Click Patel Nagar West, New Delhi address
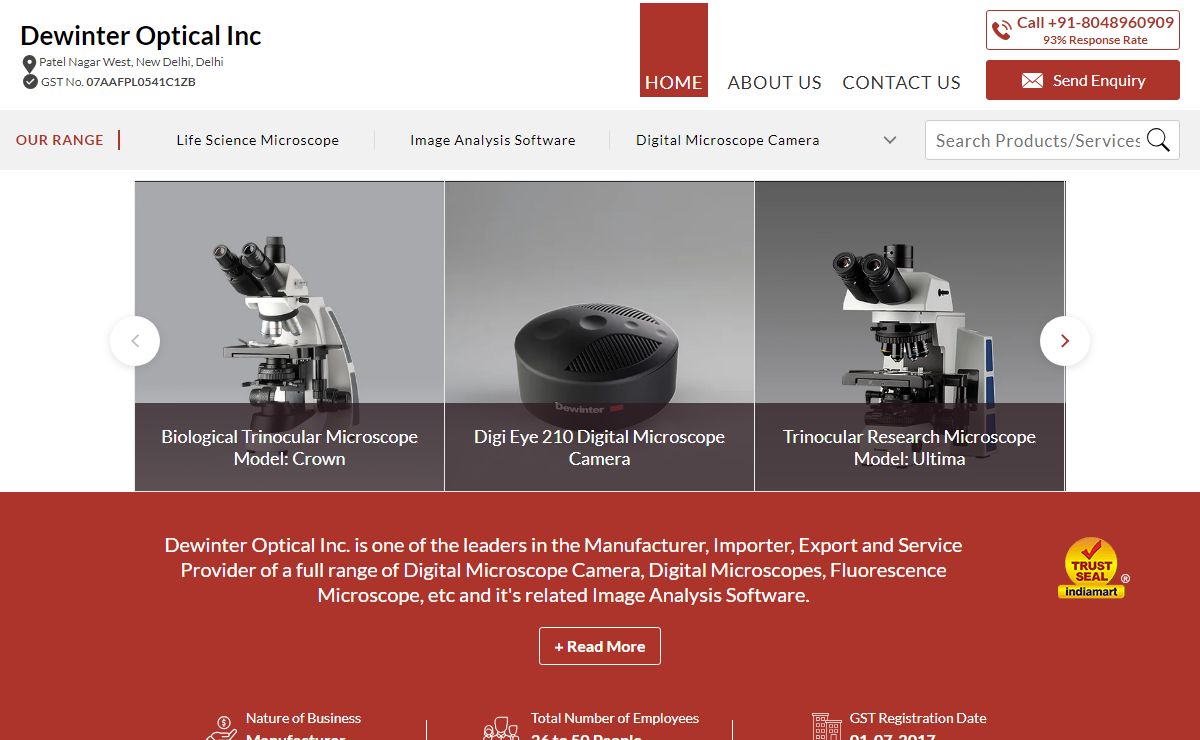 point(131,62)
